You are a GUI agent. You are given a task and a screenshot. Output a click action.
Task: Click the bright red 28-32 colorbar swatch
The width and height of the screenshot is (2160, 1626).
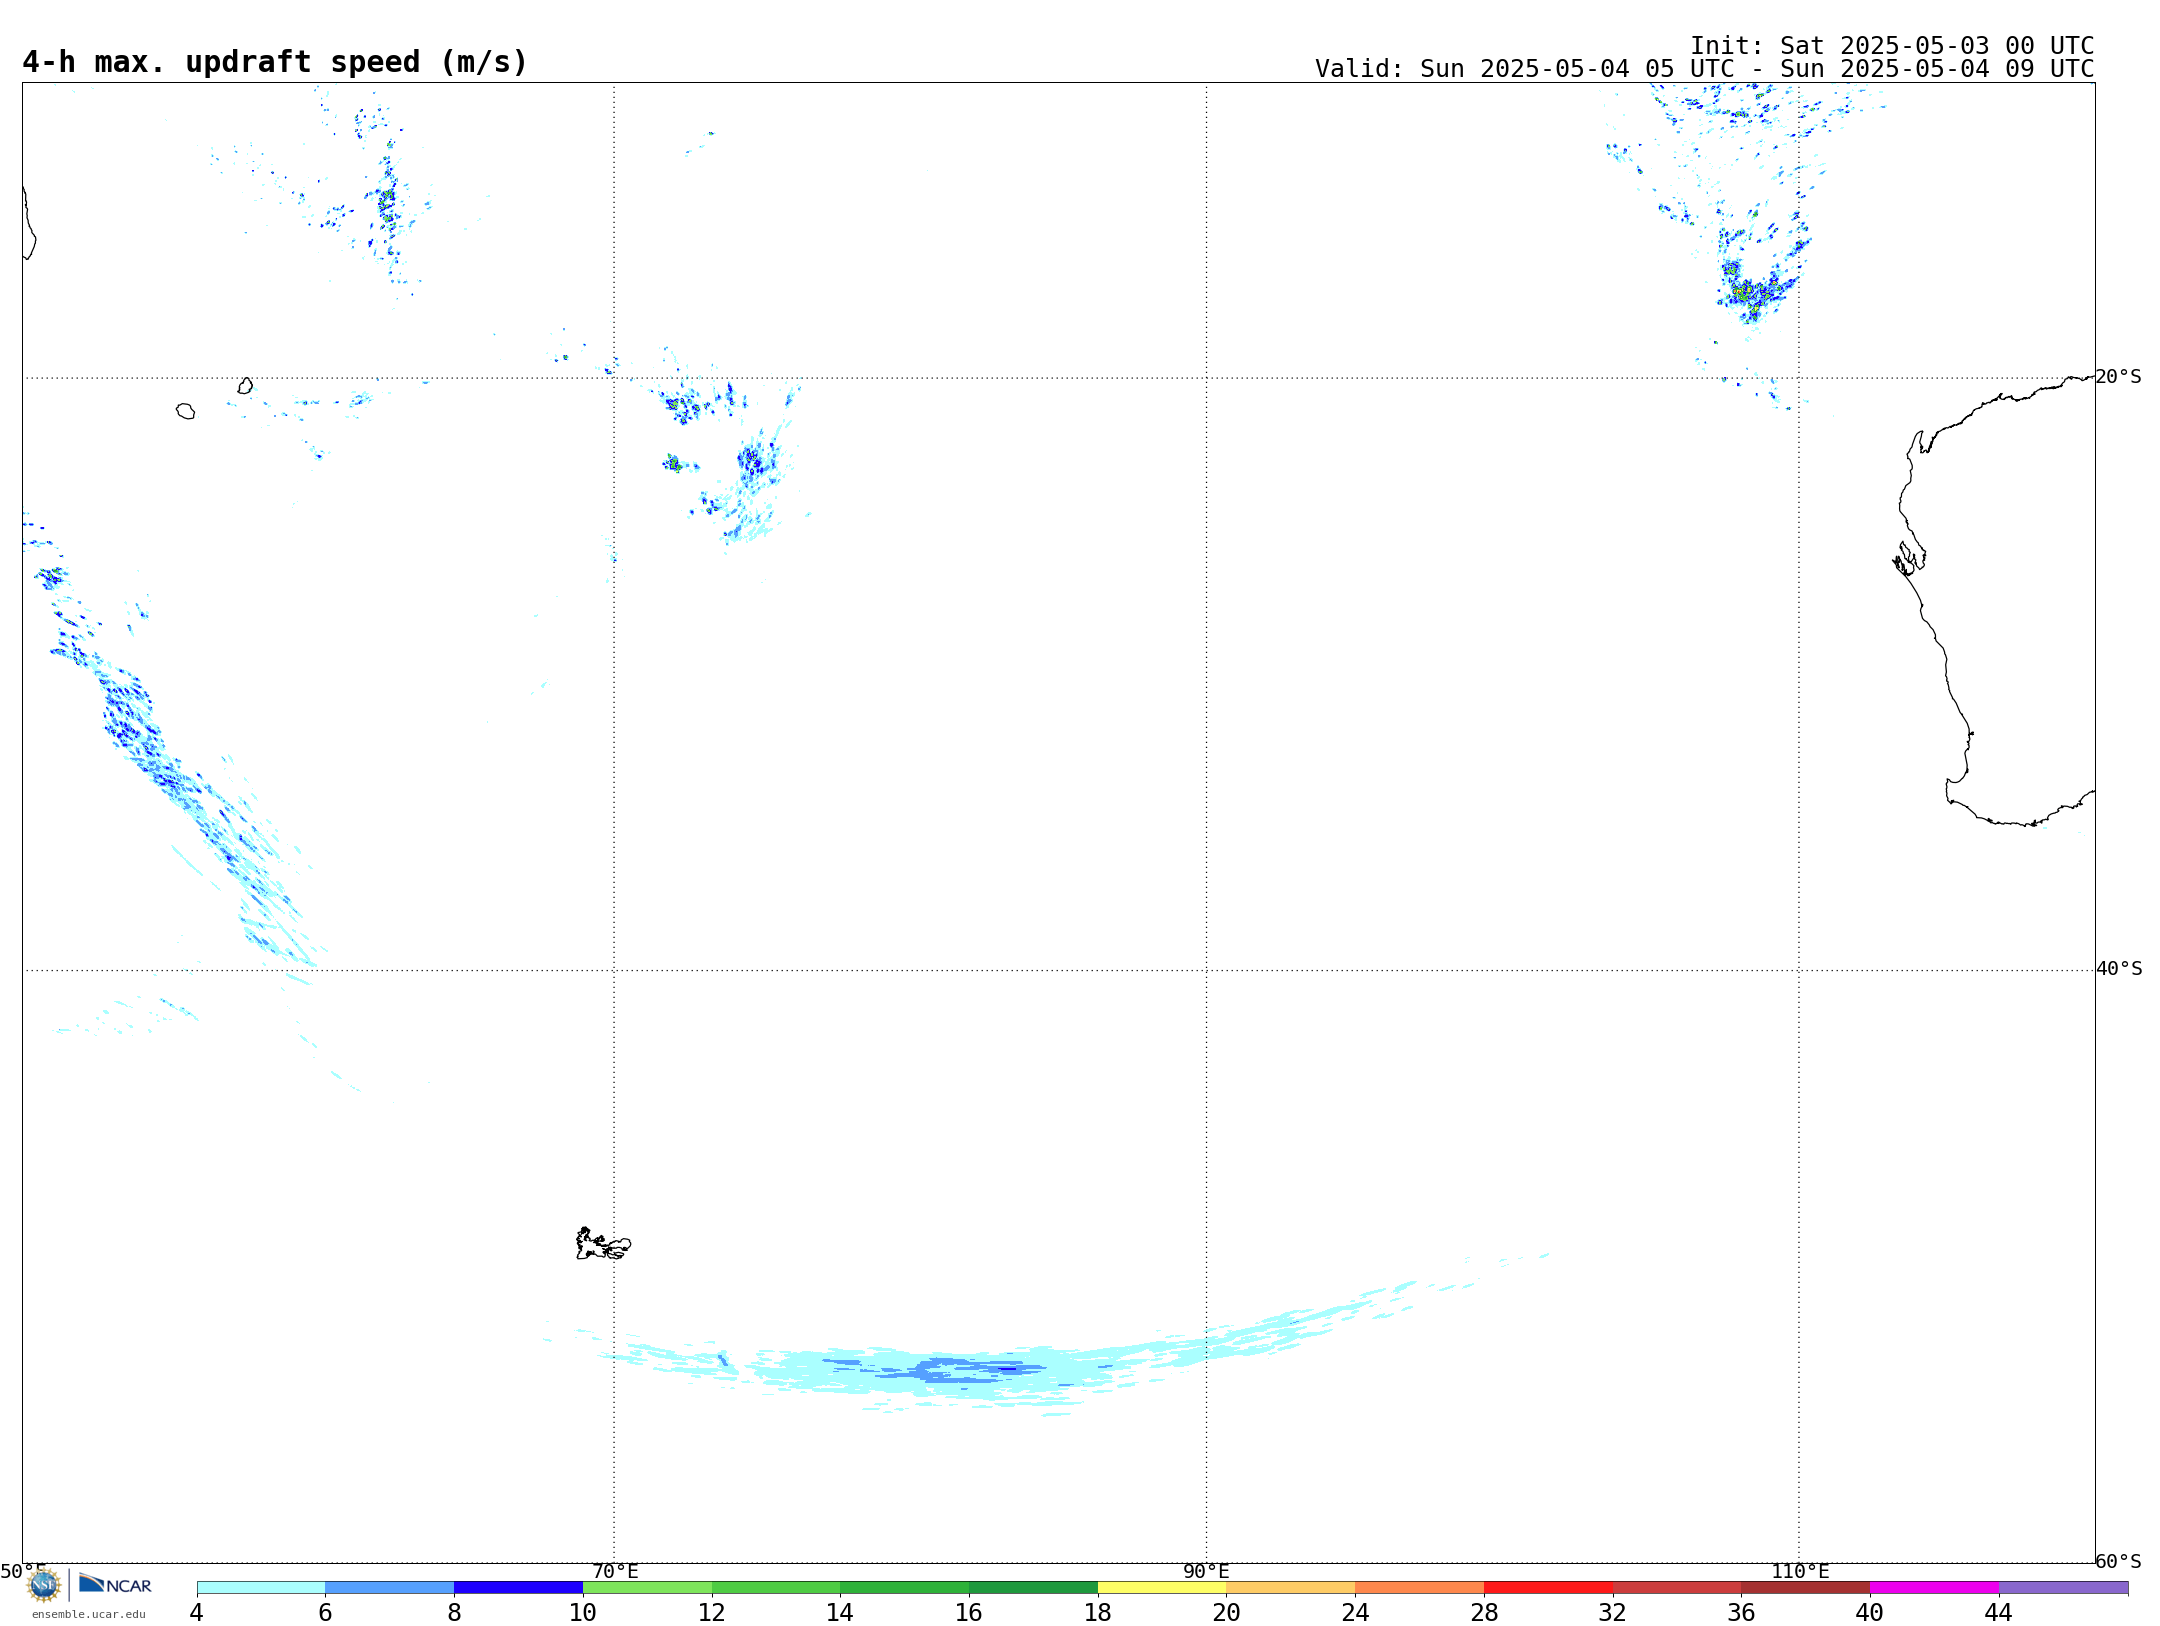(x=1548, y=1588)
